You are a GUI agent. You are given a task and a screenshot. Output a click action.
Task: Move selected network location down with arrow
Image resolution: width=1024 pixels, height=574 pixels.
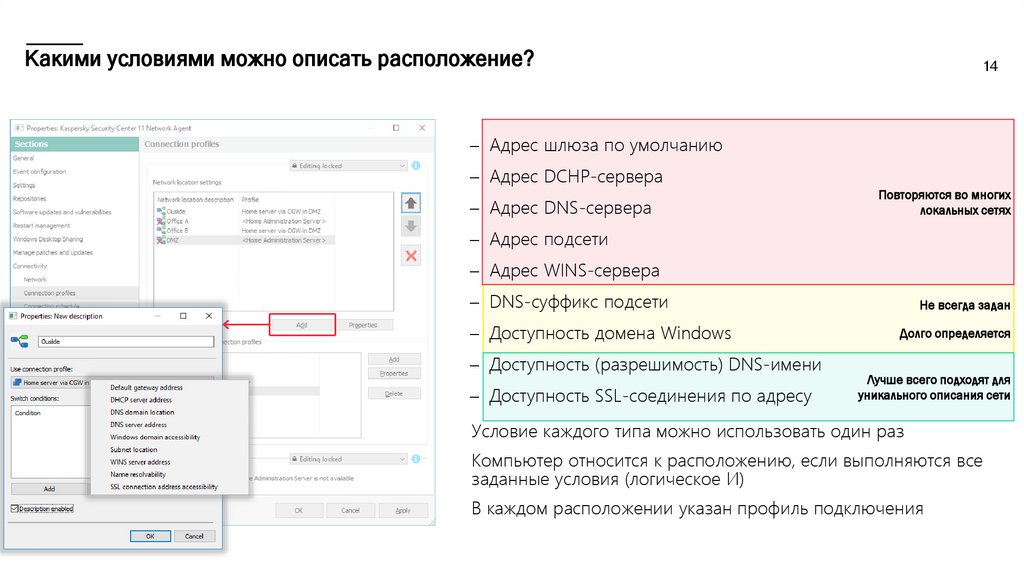411,227
